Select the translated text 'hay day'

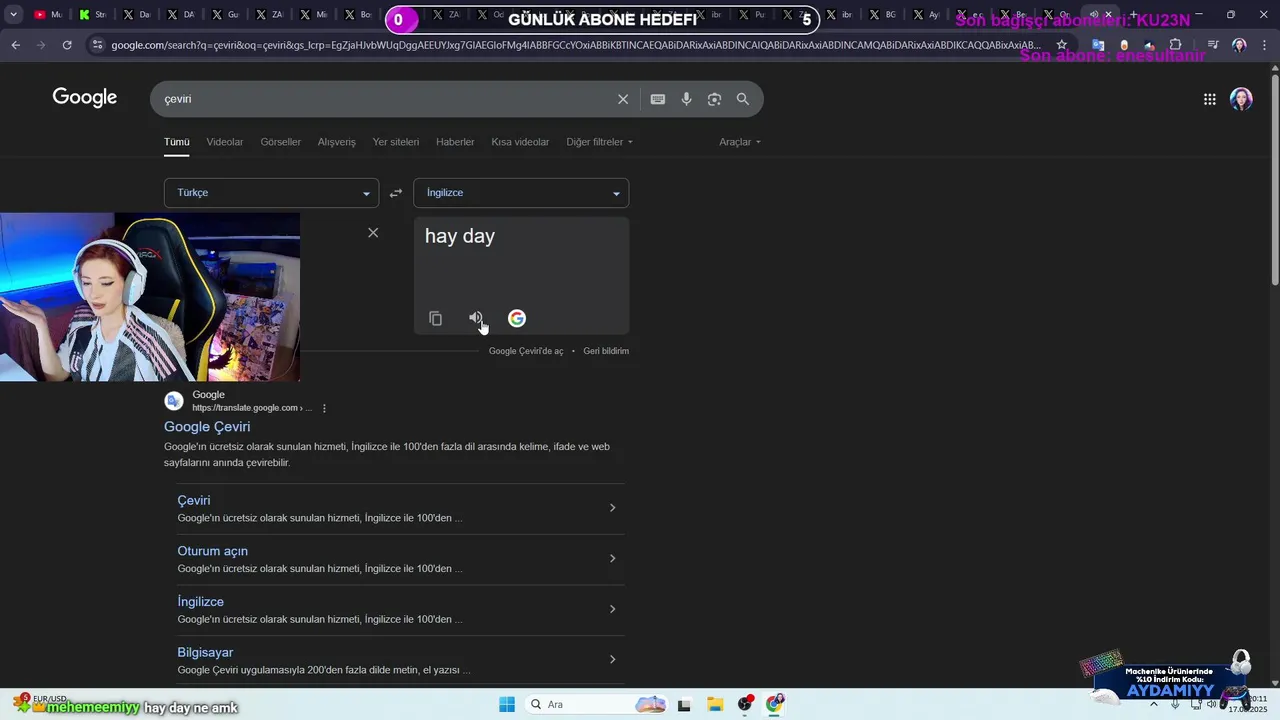pyautogui.click(x=460, y=237)
